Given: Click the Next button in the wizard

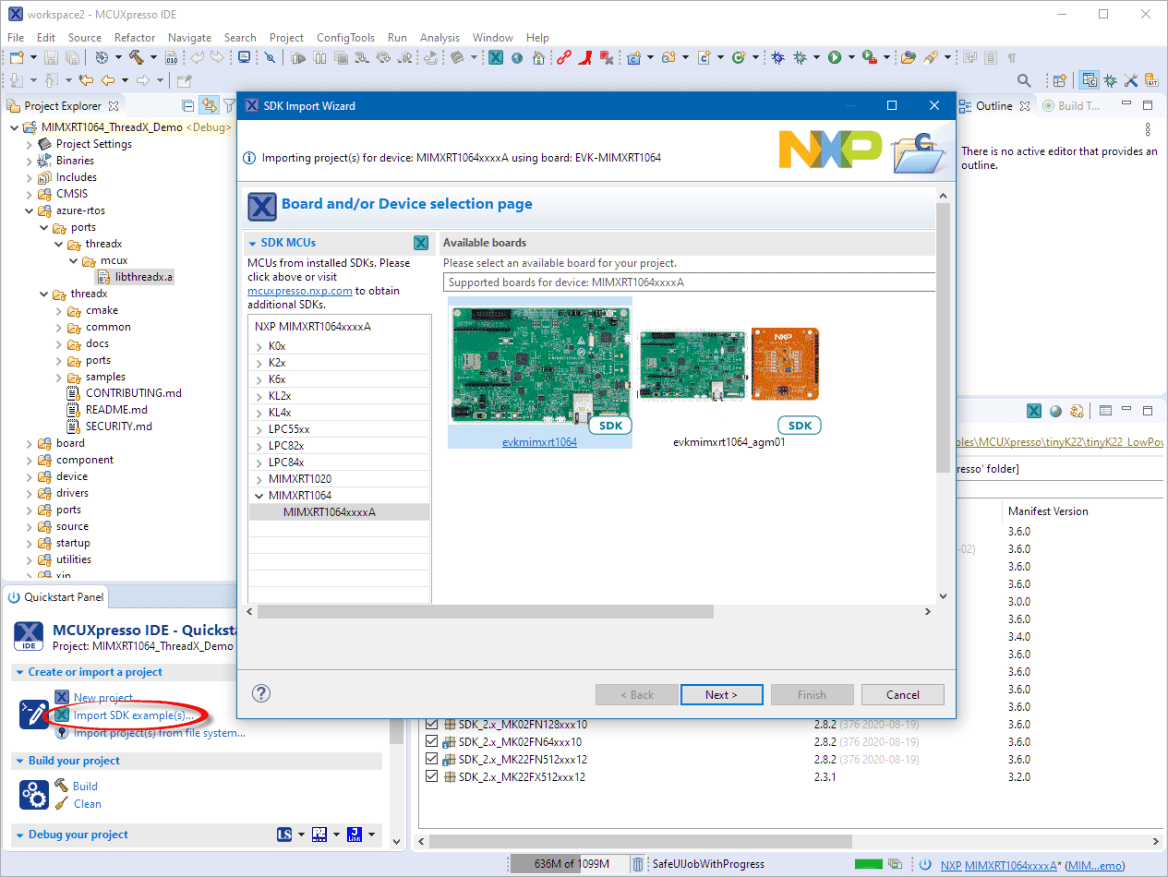Looking at the screenshot, I should [721, 694].
